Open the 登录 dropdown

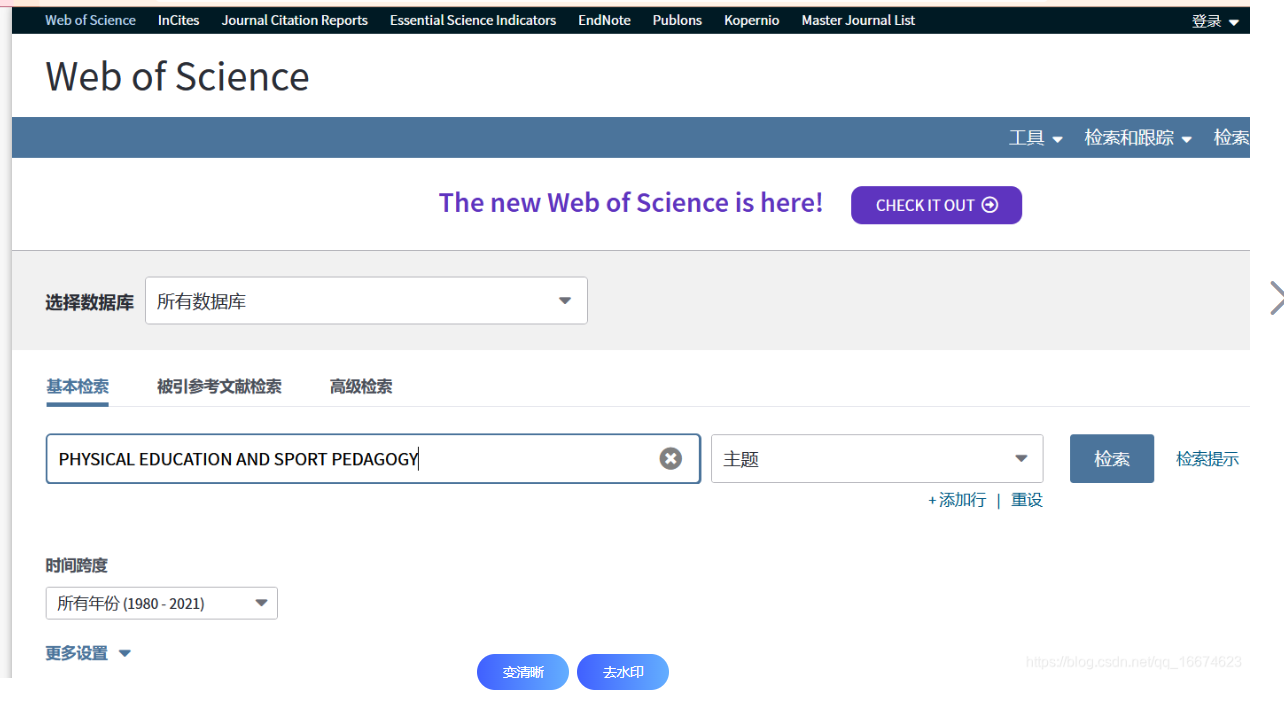coord(1215,21)
